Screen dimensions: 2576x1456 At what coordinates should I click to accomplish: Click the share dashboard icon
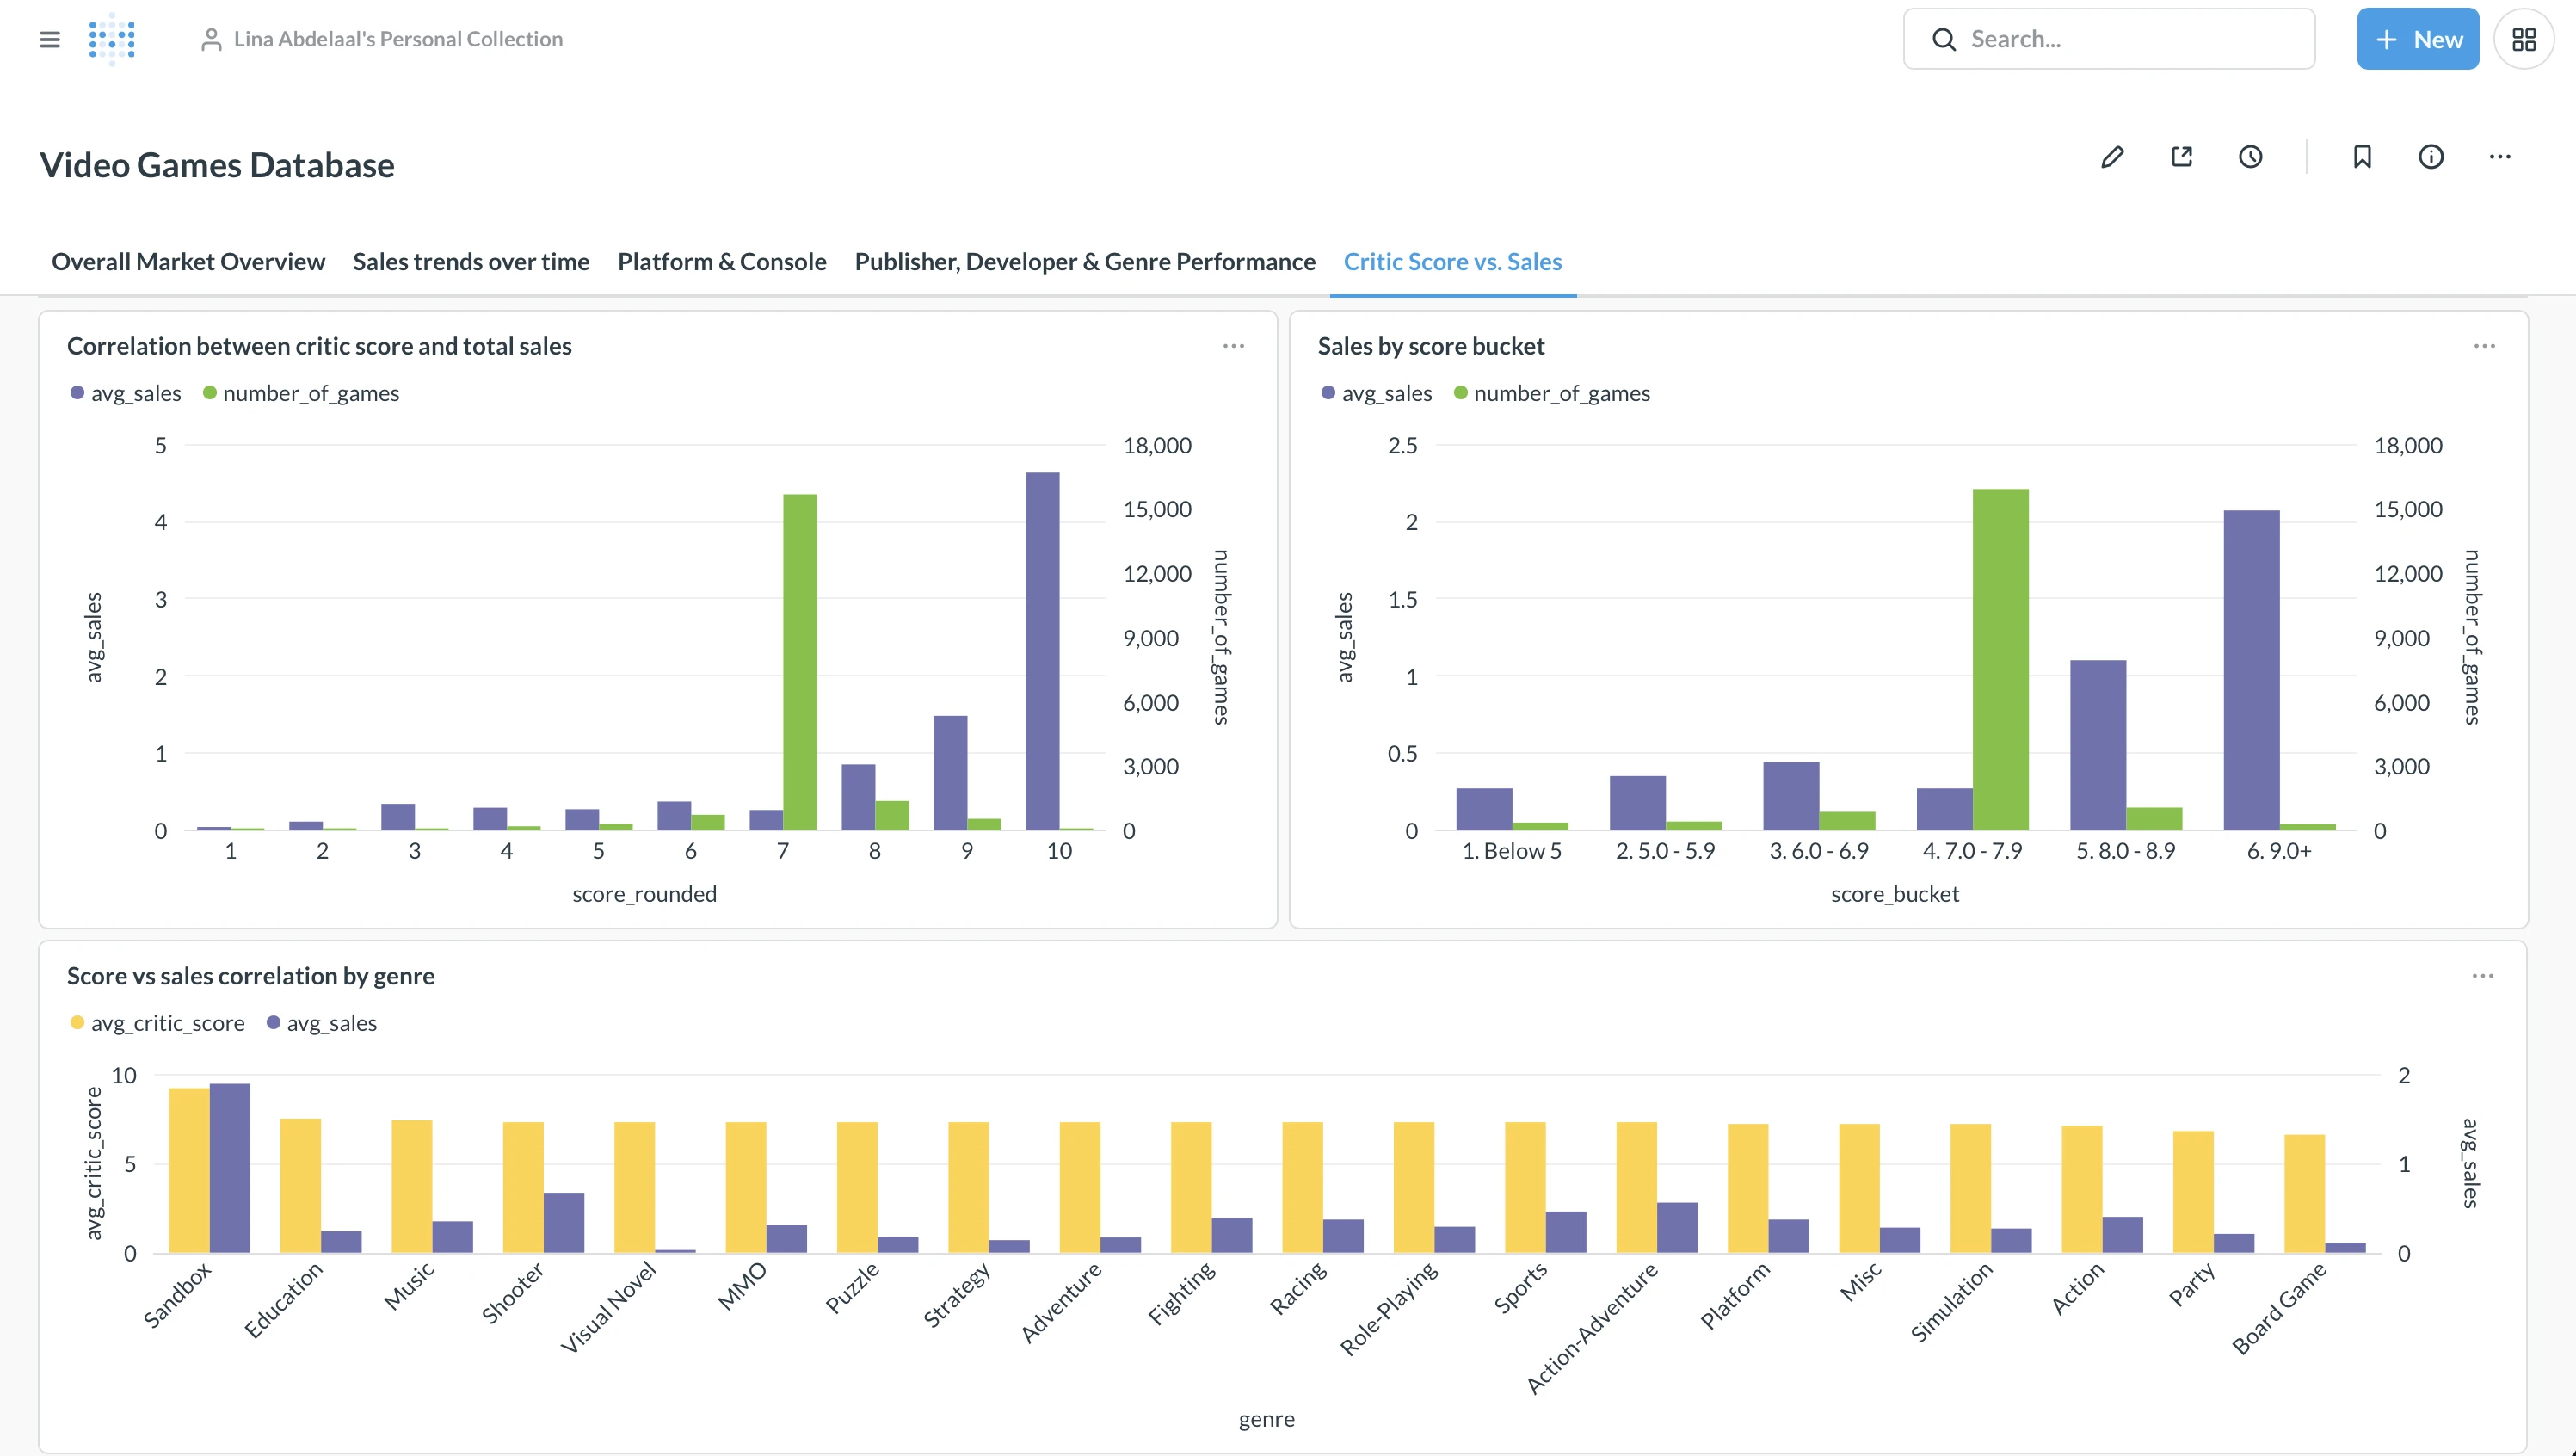(2182, 157)
